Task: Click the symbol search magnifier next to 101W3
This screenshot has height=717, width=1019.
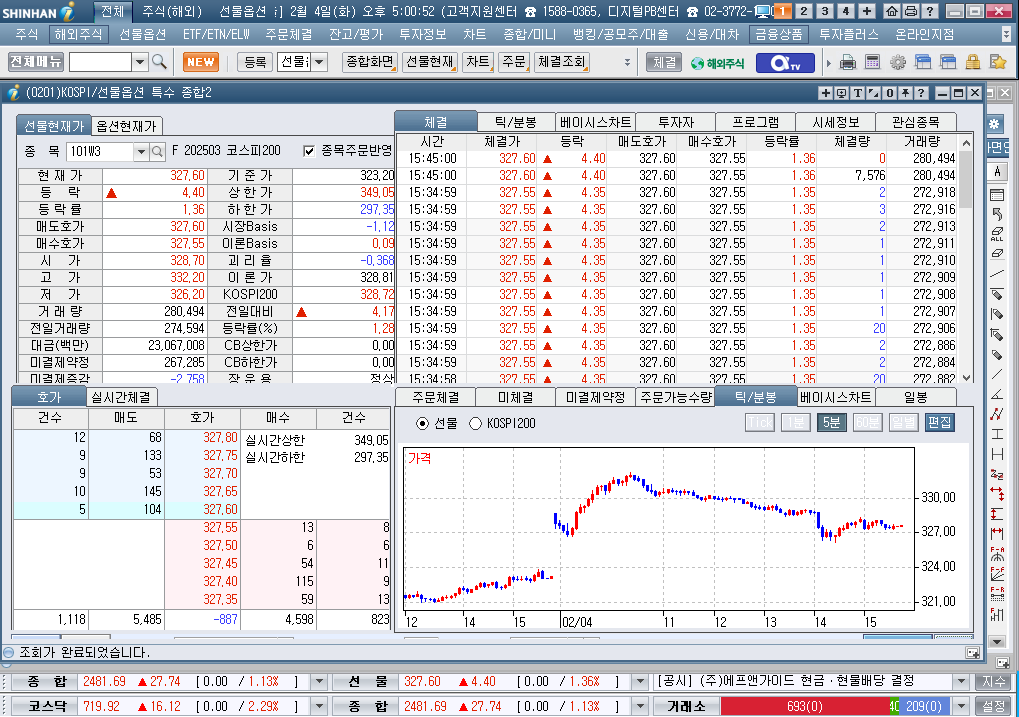Action: 157,151
